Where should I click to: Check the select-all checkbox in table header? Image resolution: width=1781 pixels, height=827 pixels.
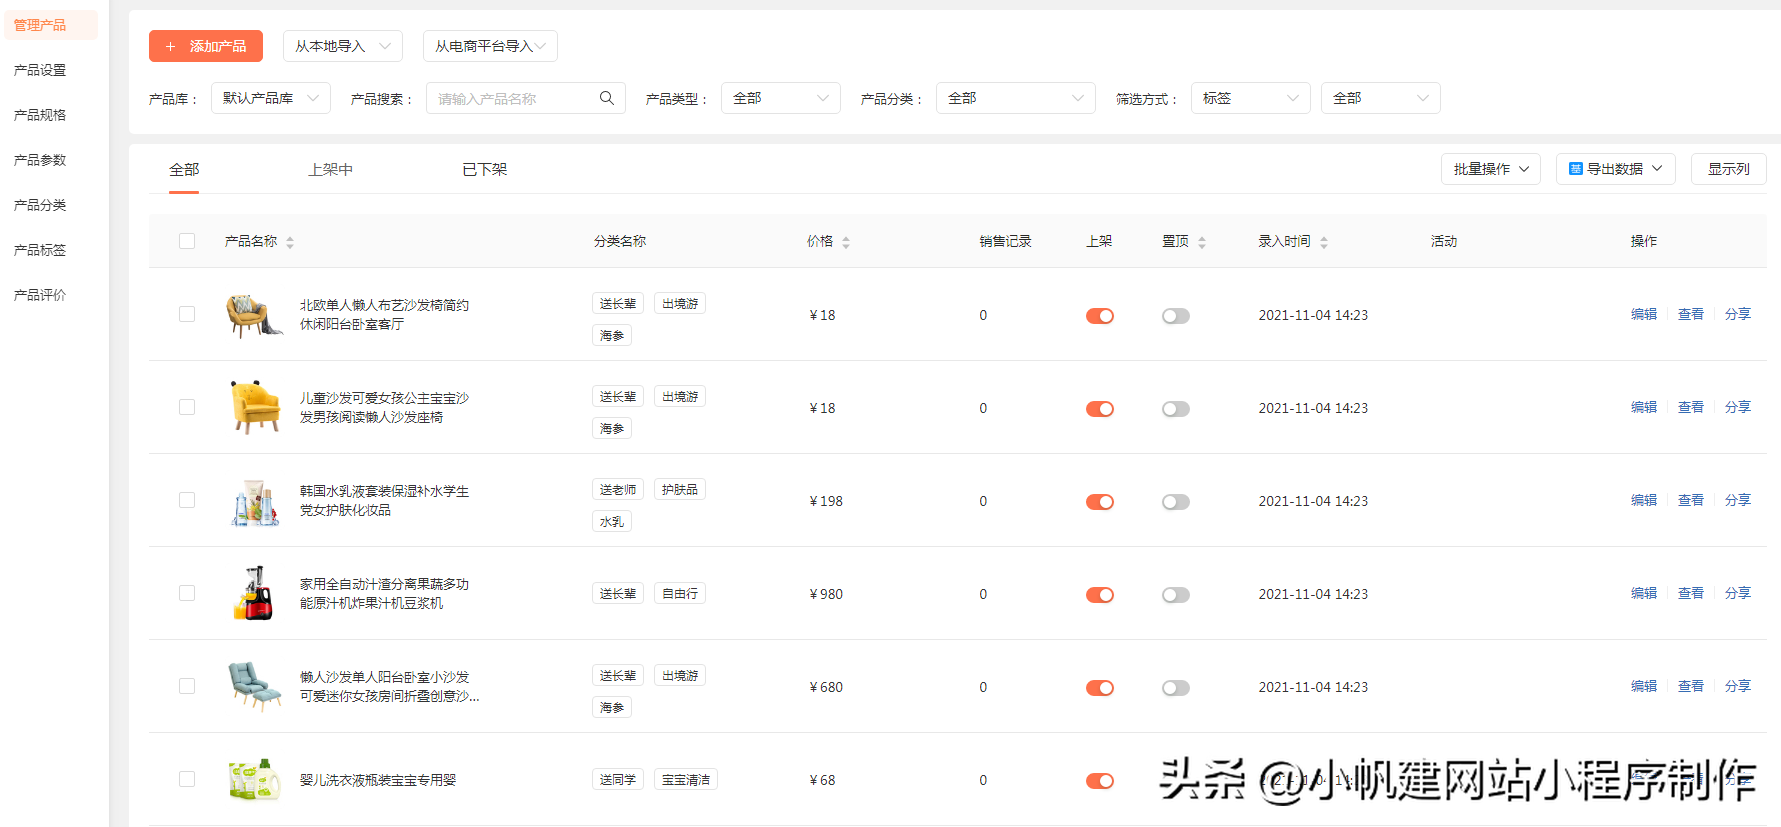(187, 241)
